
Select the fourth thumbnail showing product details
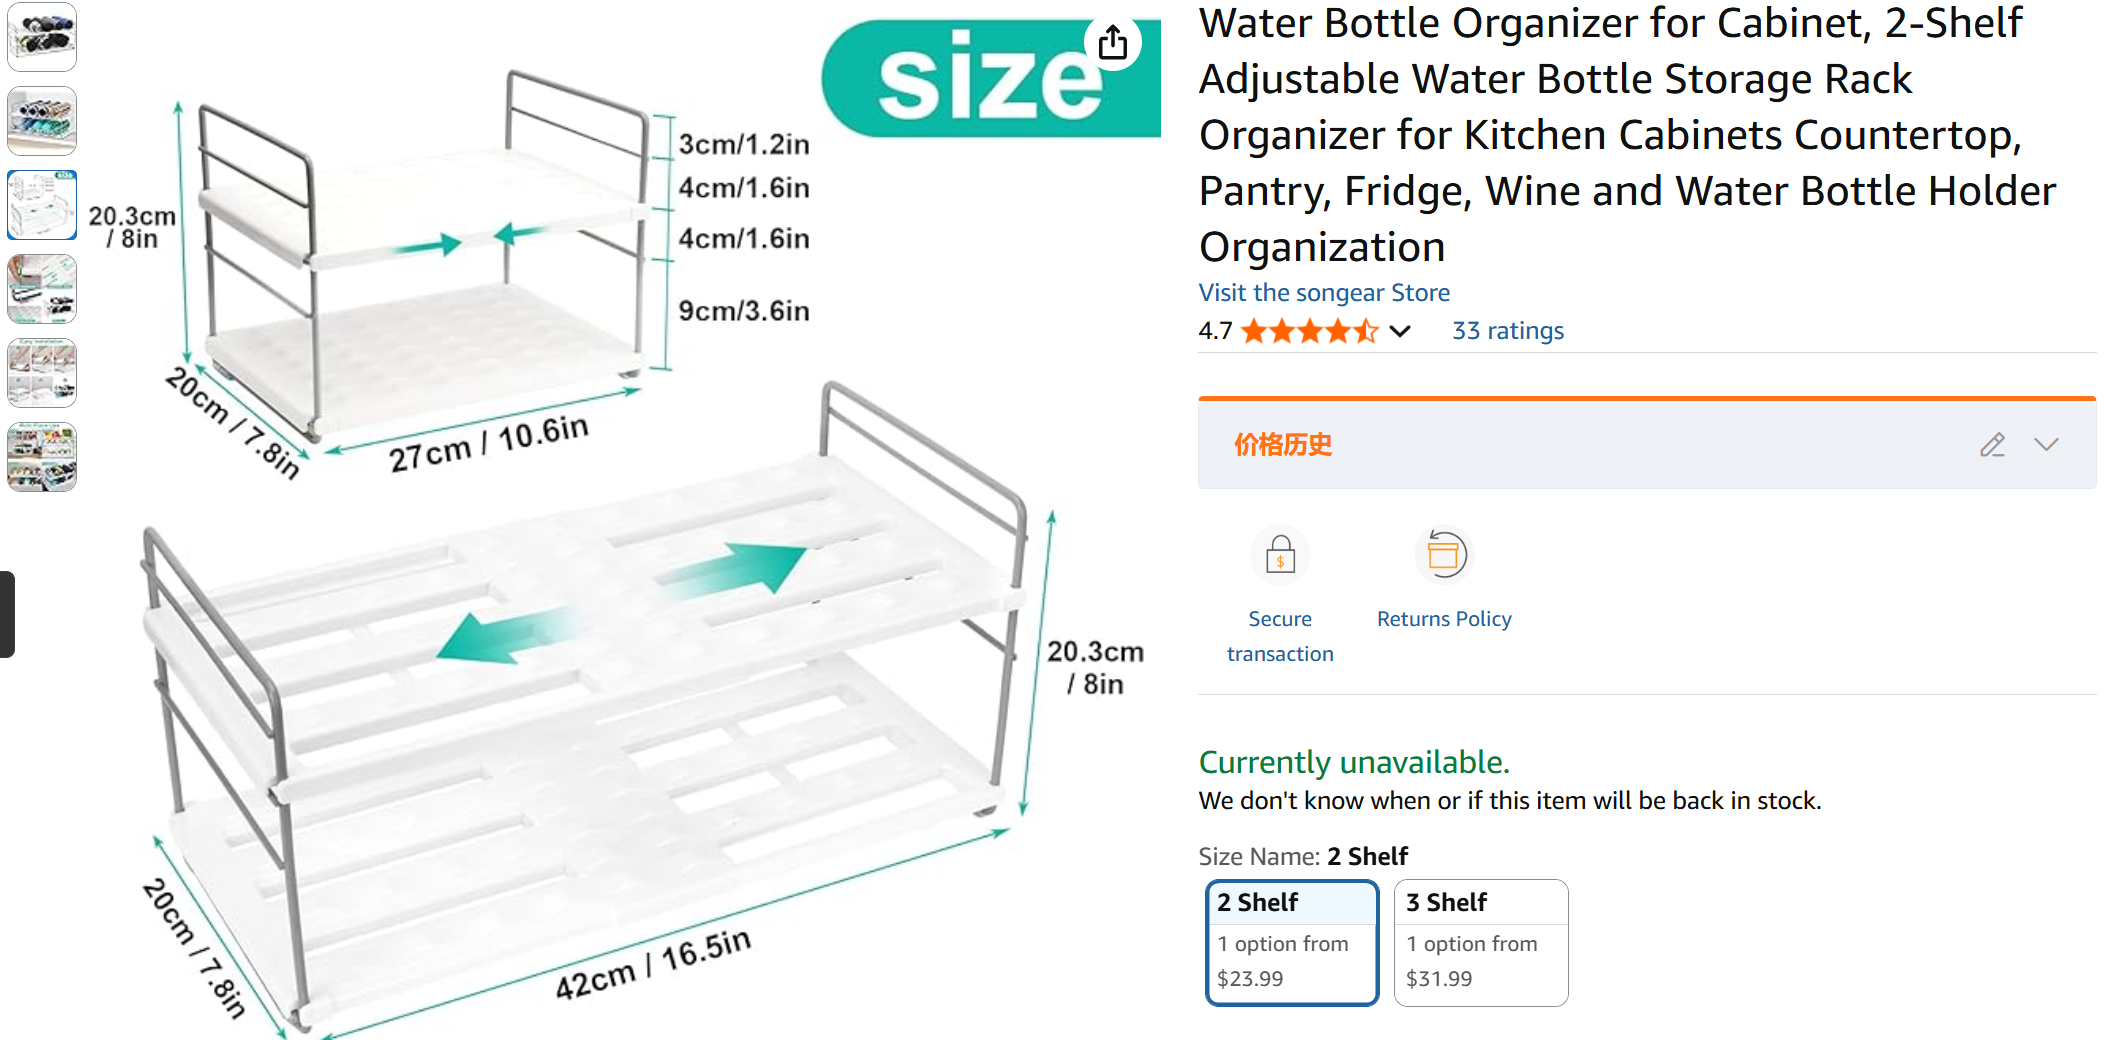[42, 289]
